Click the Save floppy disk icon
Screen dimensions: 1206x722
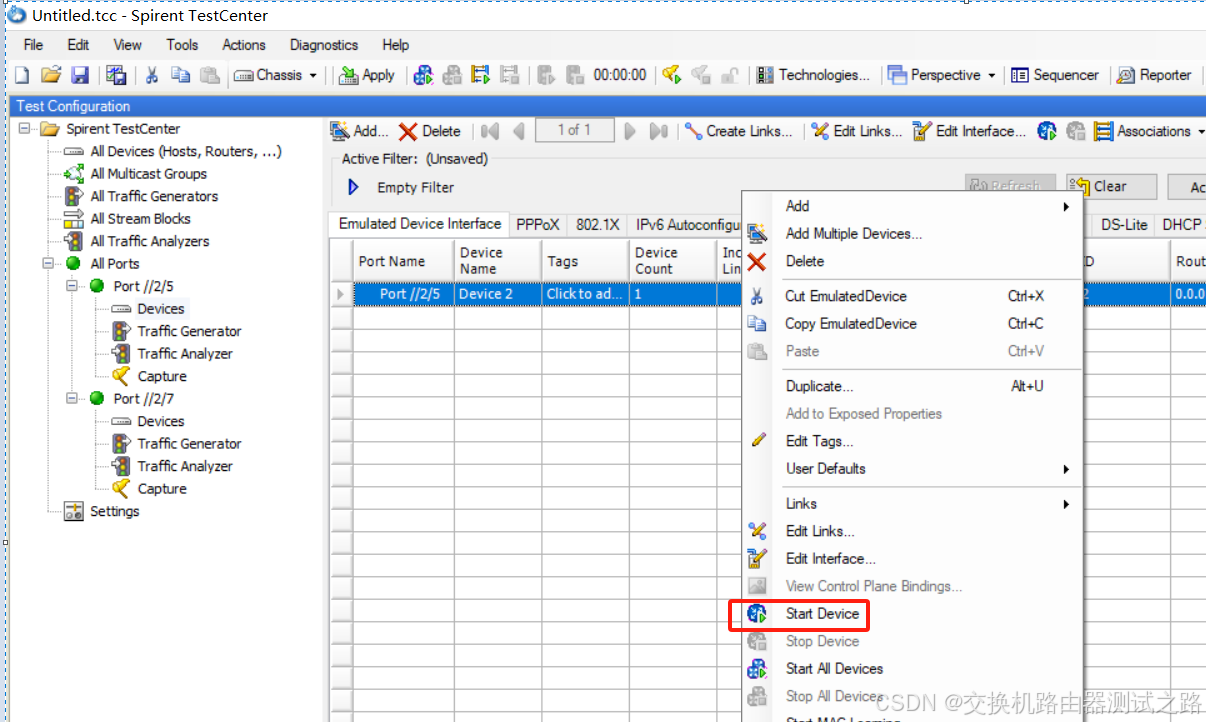[80, 75]
